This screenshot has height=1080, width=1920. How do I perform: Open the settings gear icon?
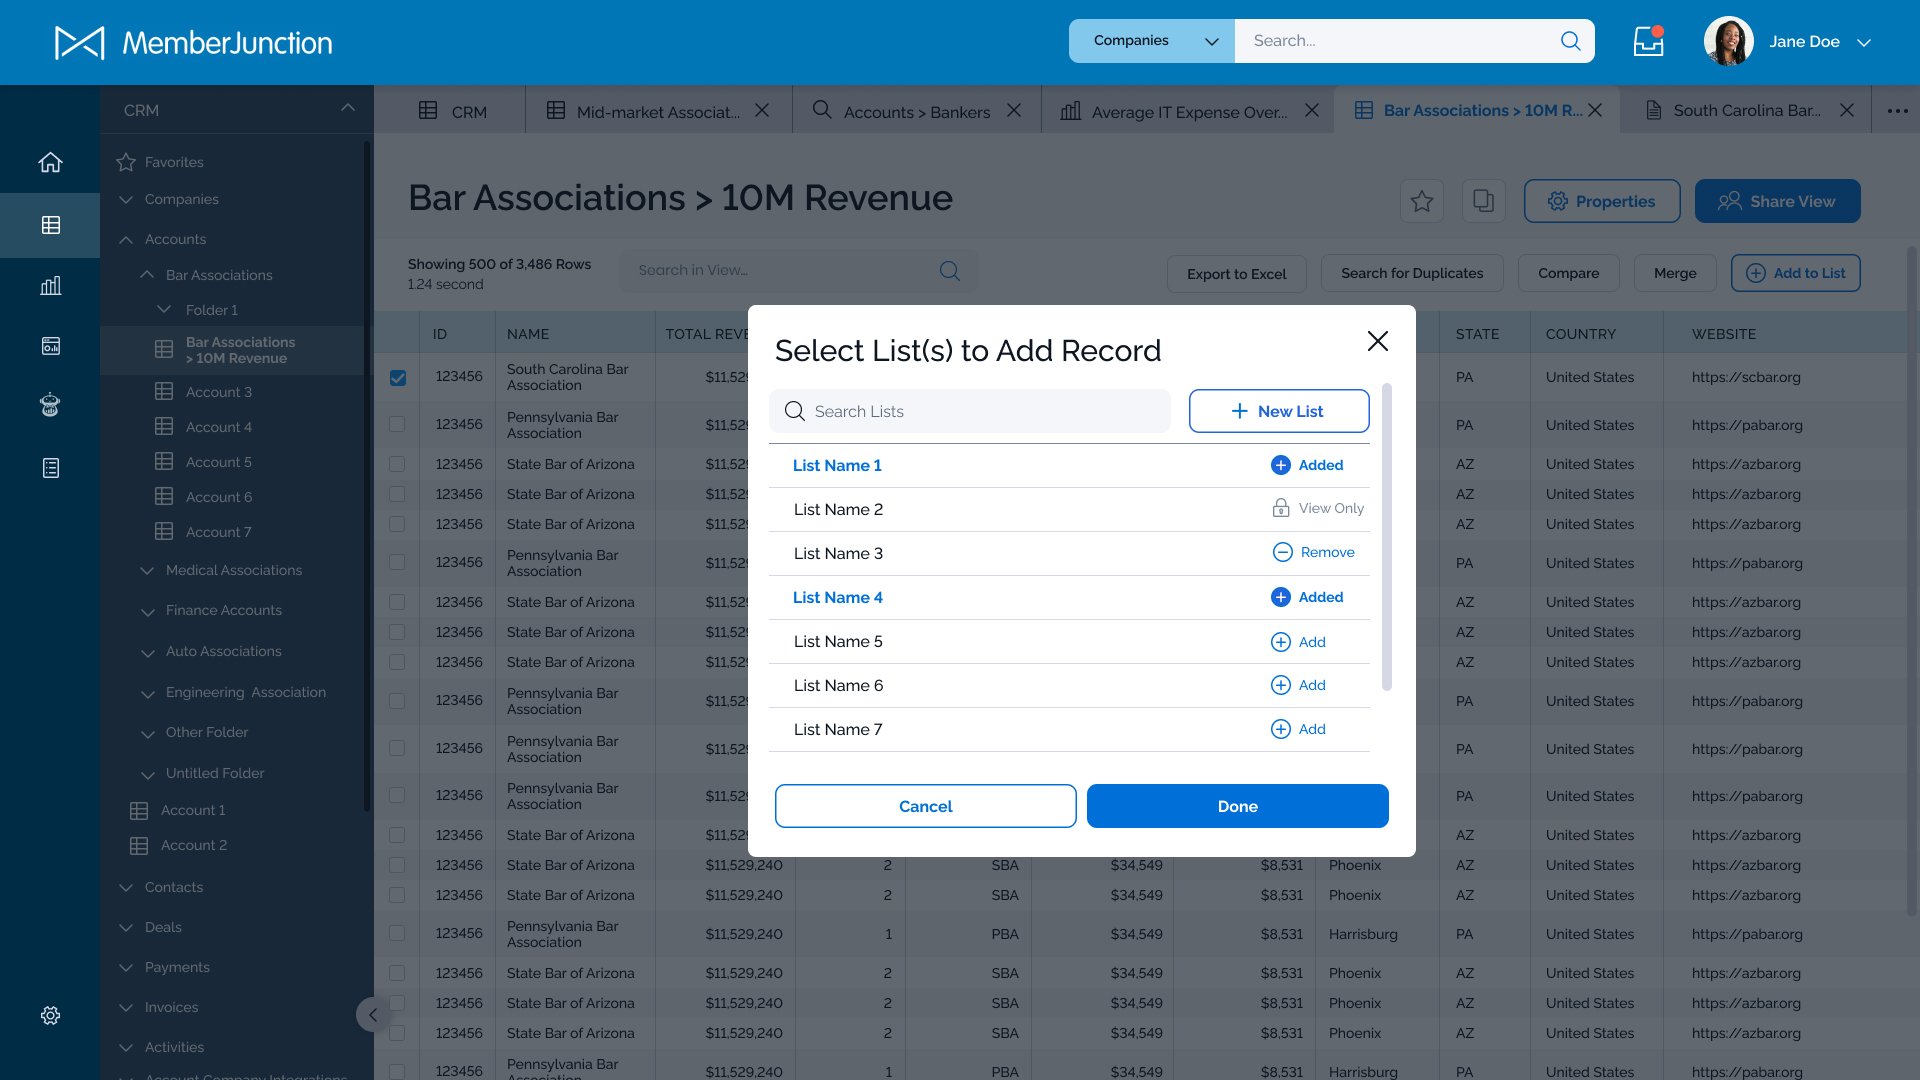[x=50, y=1015]
